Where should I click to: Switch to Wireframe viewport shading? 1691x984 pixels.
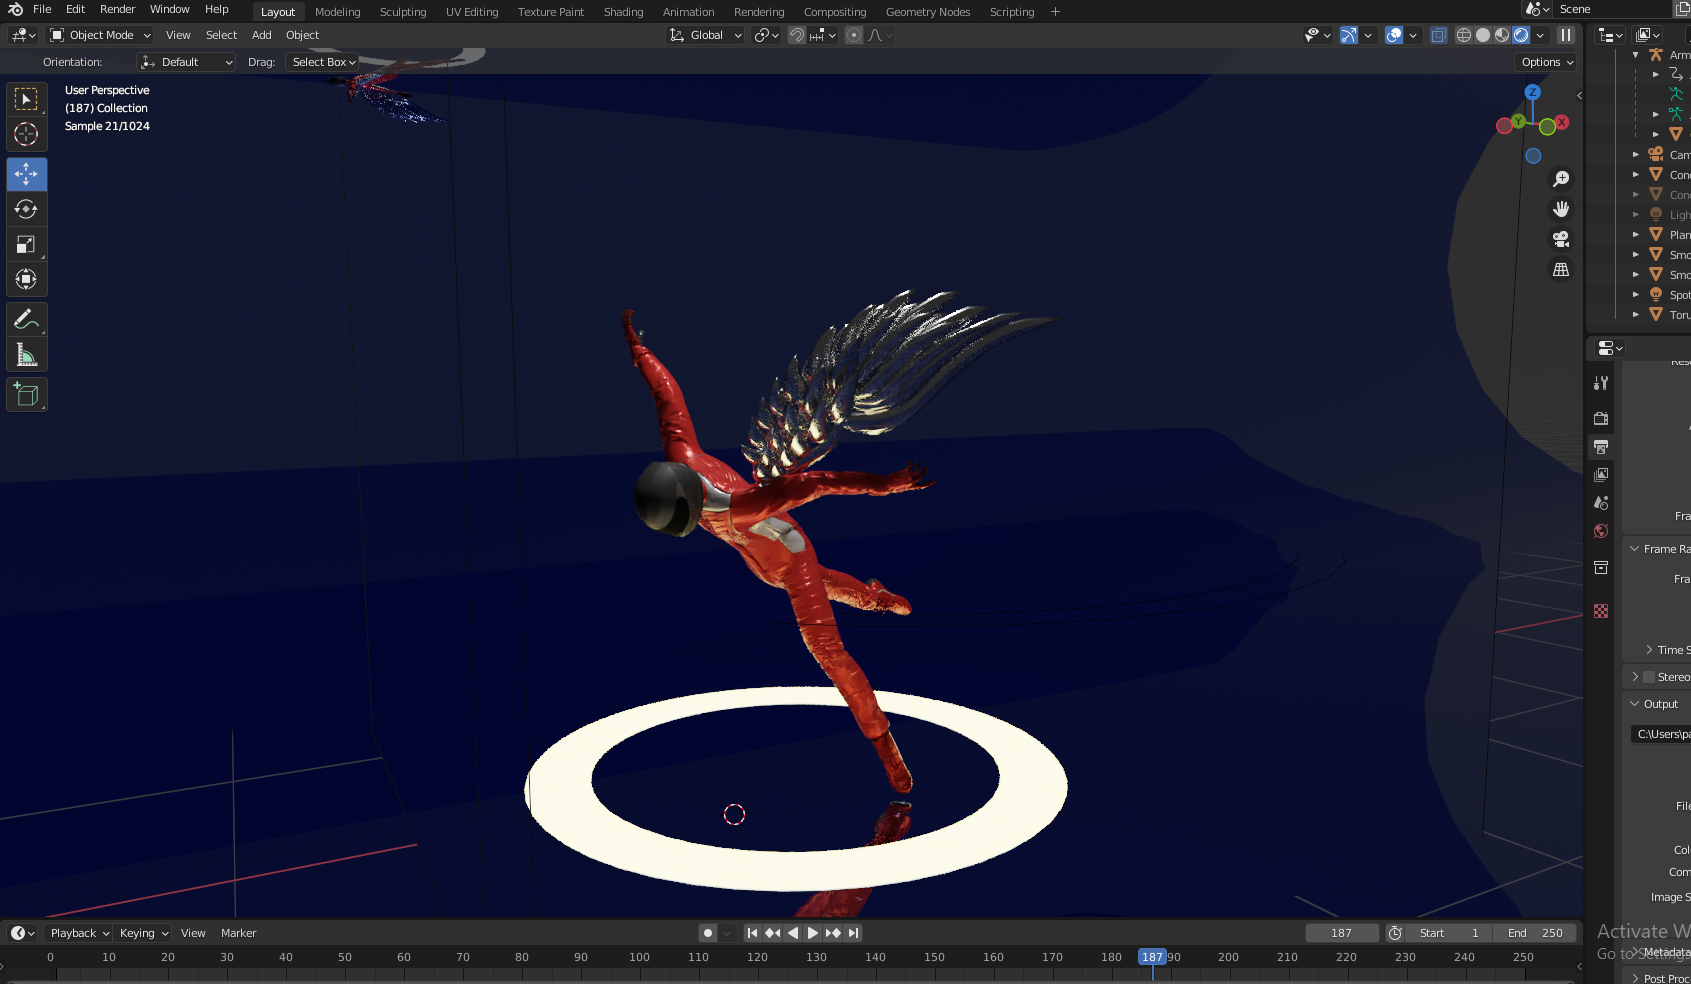point(1464,35)
